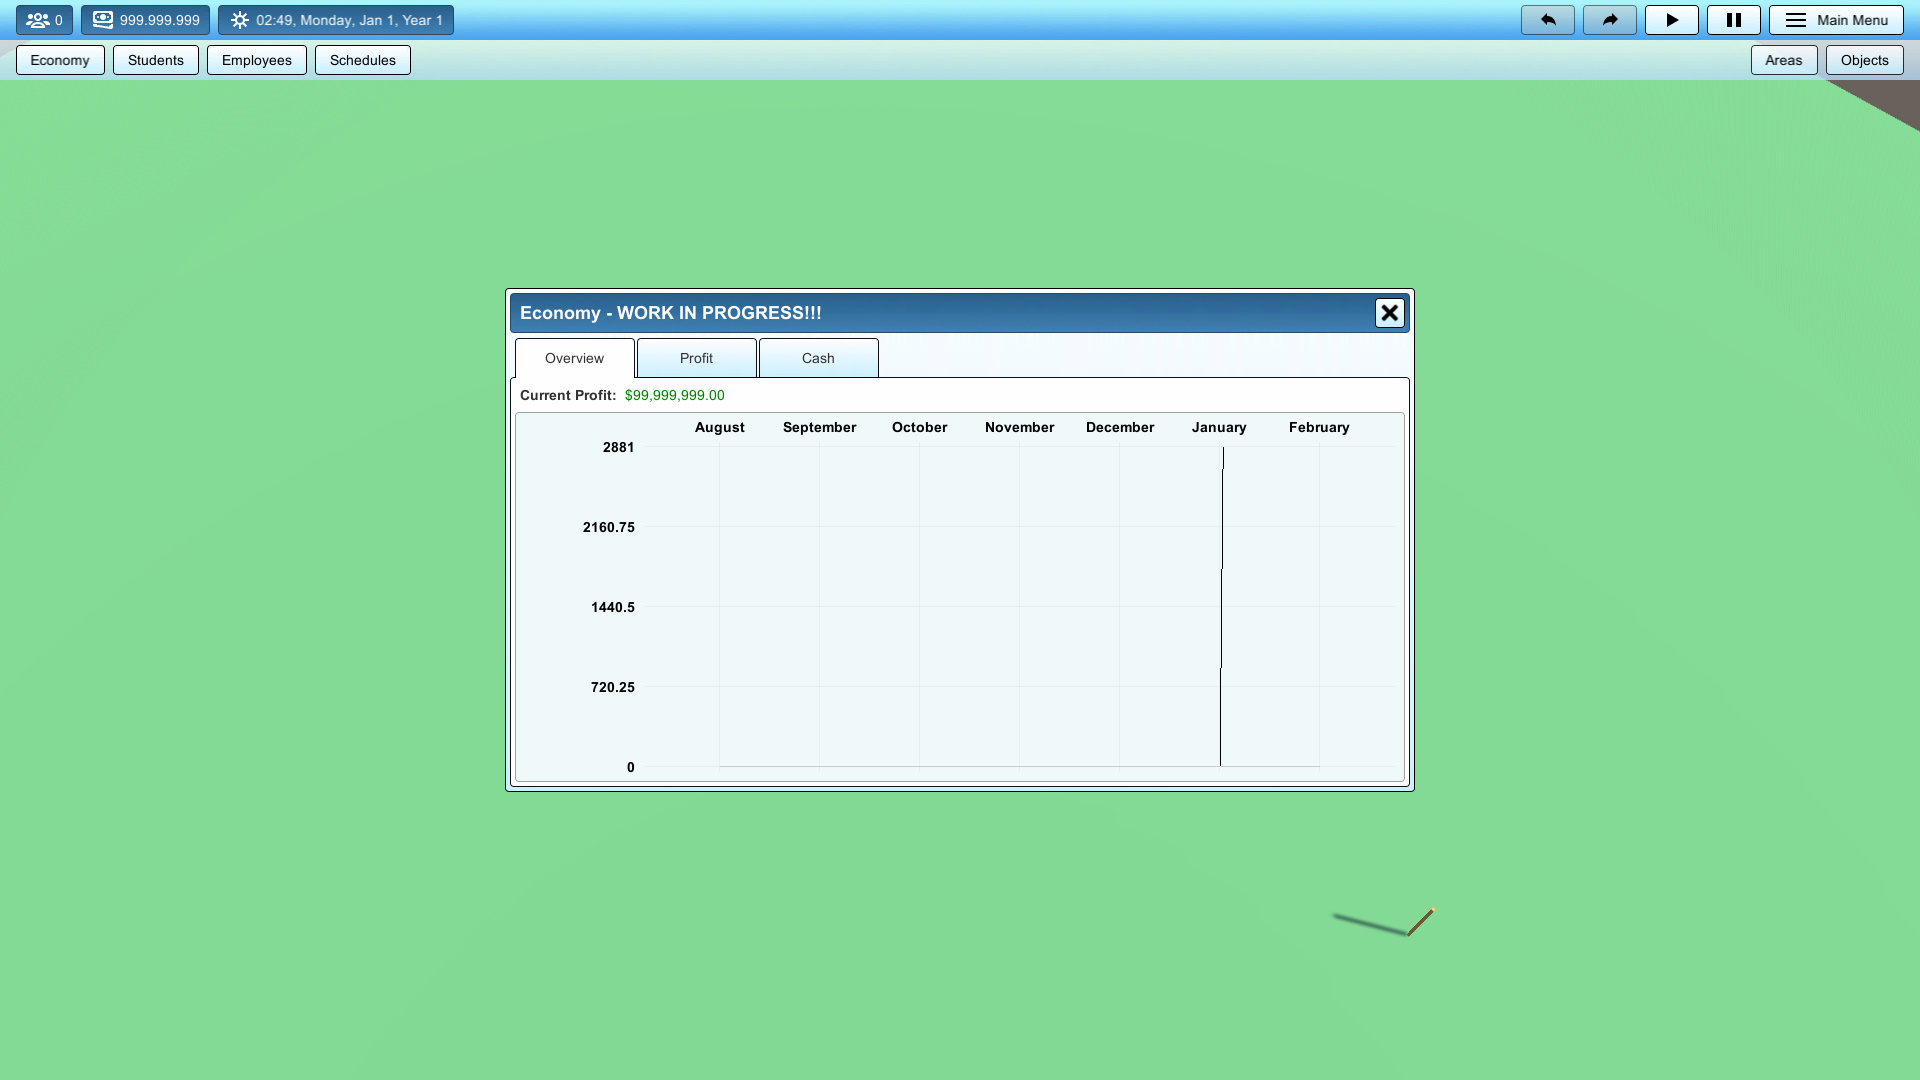This screenshot has width=1920, height=1080.
Task: Click the date and time display
Action: pos(348,19)
